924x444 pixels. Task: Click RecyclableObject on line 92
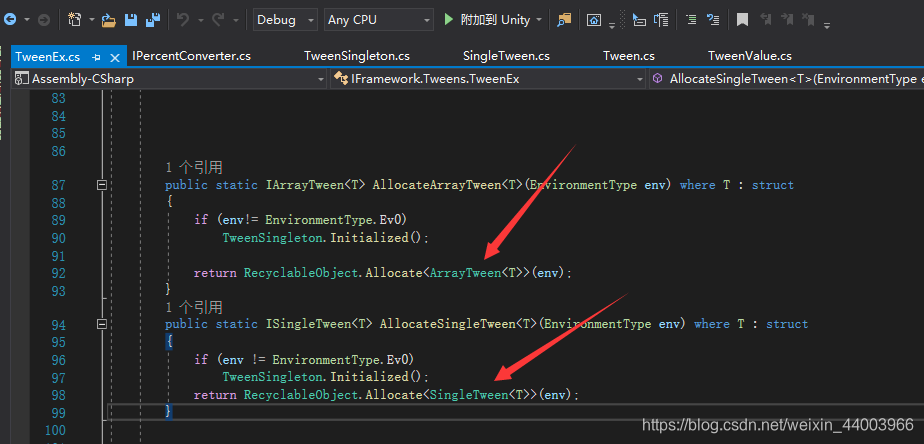pos(301,273)
